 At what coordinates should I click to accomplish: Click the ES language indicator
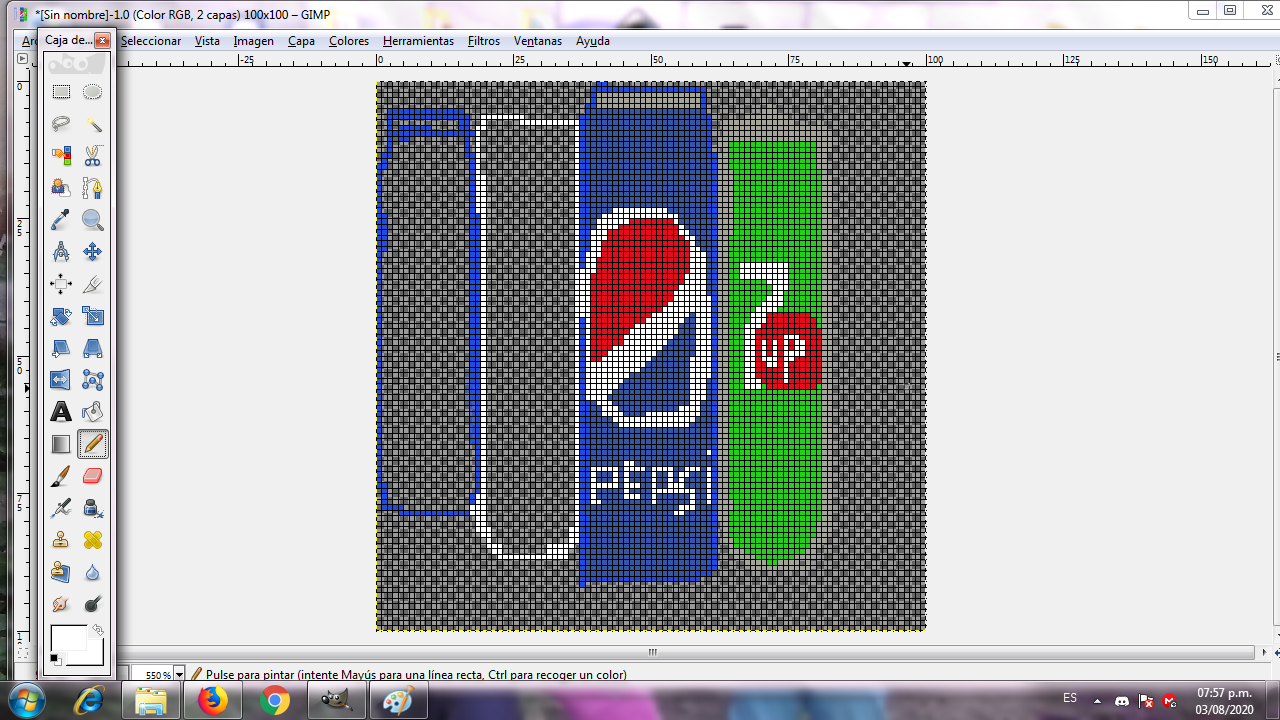pos(1070,698)
